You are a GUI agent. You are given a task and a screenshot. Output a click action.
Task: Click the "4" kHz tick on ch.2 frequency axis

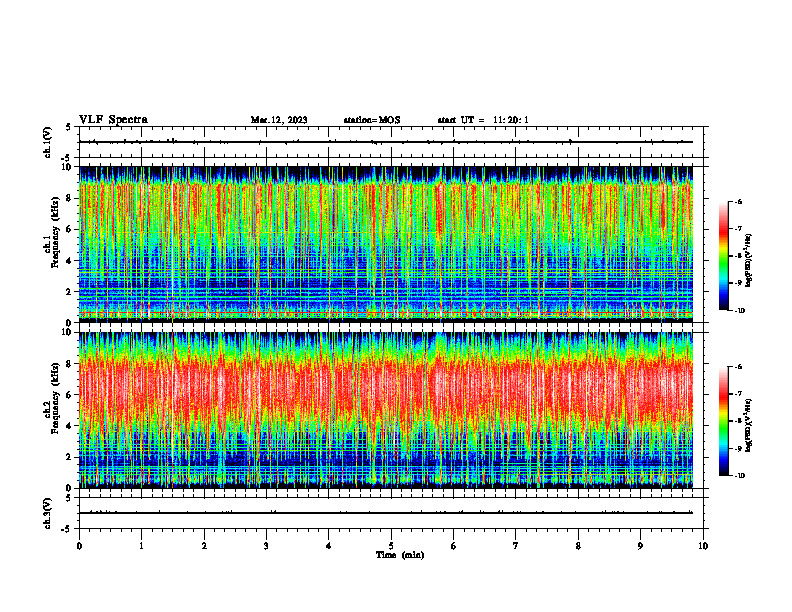coord(70,426)
